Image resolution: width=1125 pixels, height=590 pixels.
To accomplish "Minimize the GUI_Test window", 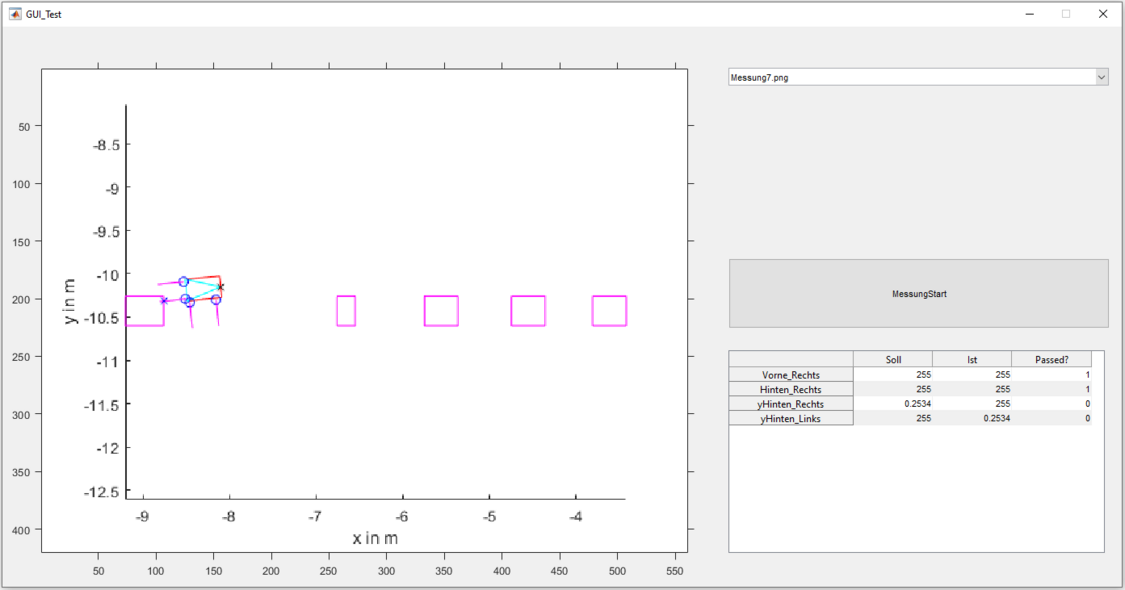I will tap(1029, 14).
